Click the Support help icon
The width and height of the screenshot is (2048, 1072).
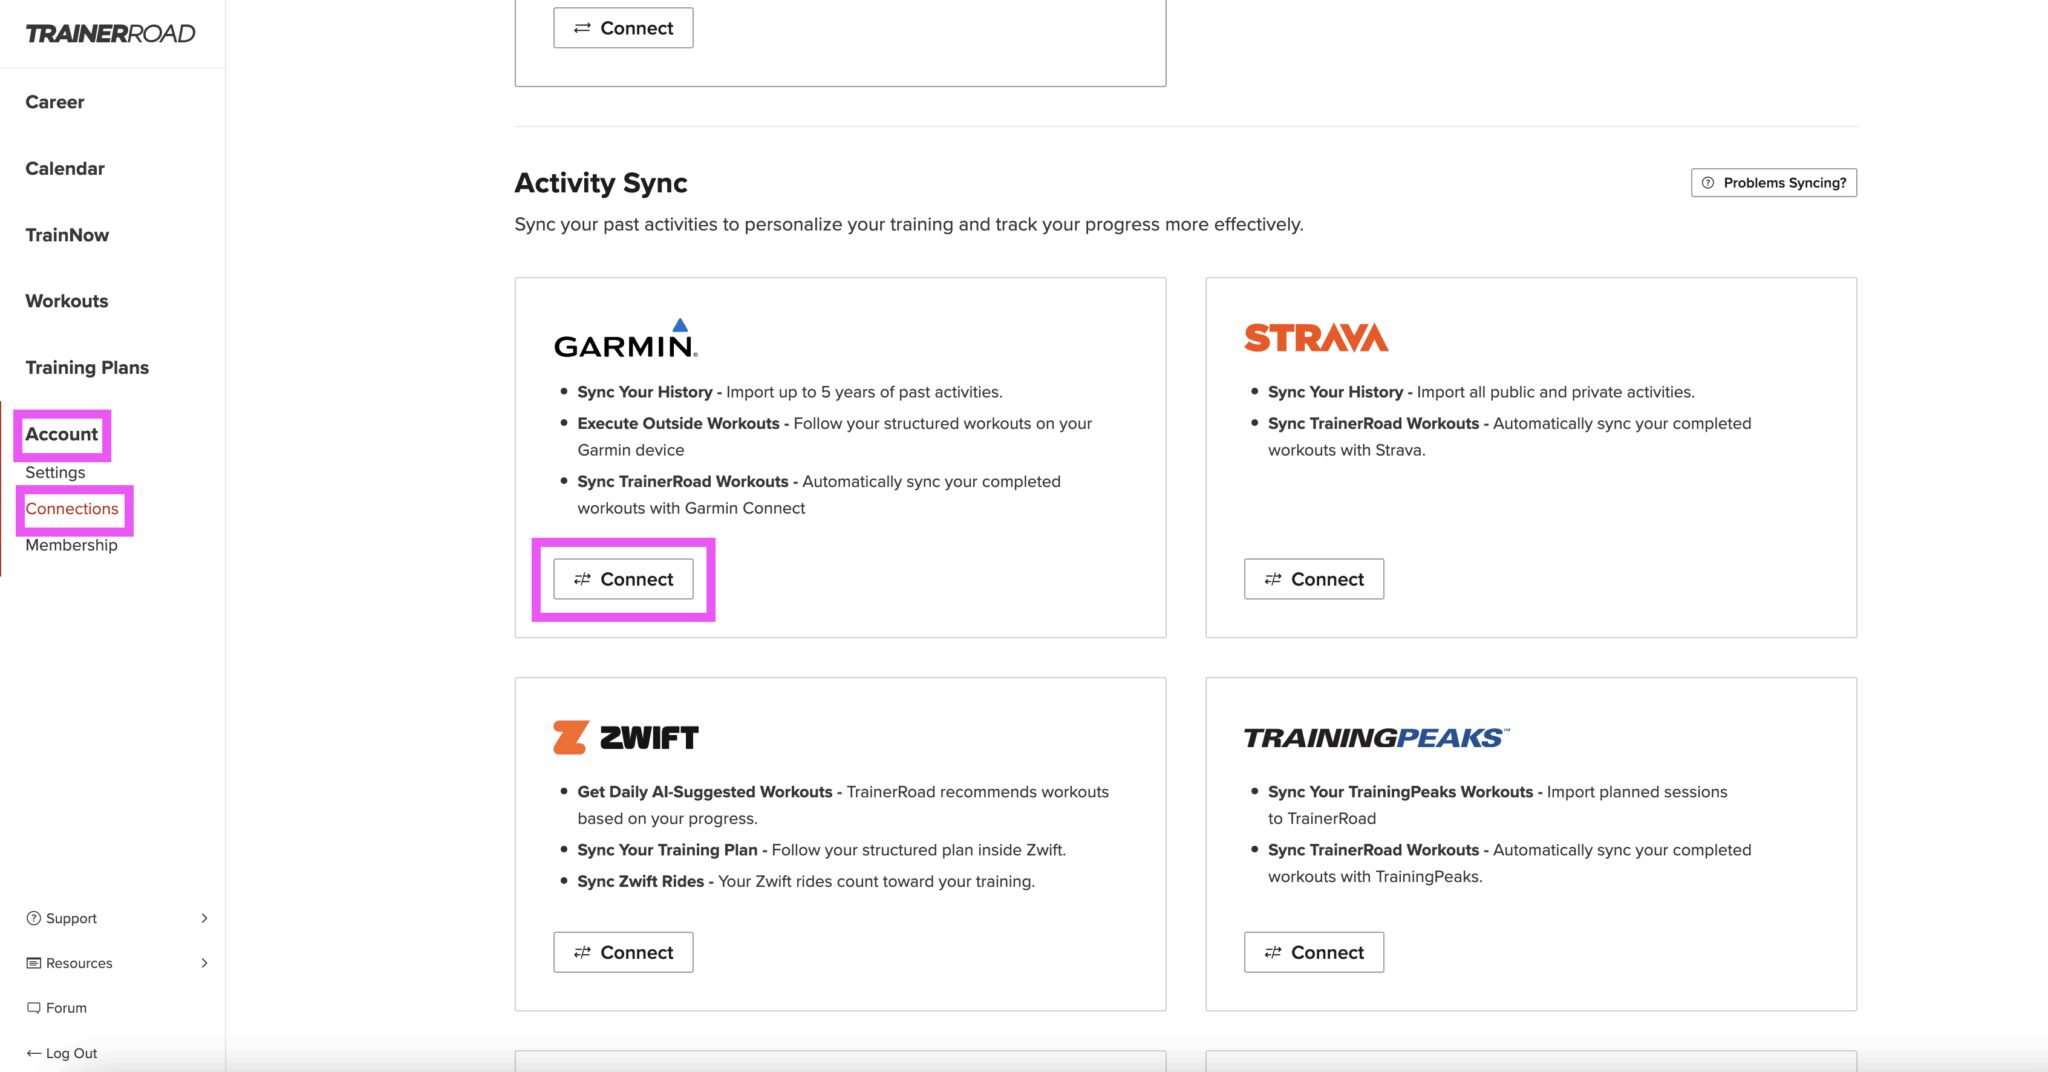coord(32,917)
